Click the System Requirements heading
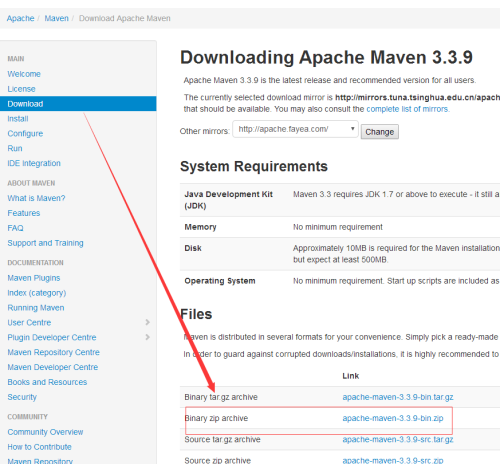The width and height of the screenshot is (500, 464). (x=254, y=166)
